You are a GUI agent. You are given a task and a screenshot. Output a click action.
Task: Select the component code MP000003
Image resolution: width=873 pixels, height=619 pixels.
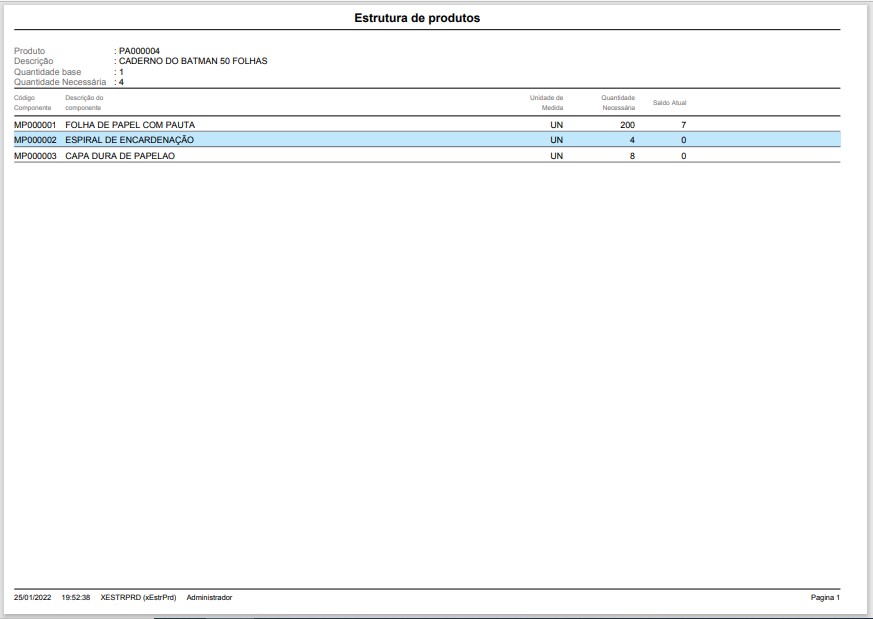(x=35, y=156)
